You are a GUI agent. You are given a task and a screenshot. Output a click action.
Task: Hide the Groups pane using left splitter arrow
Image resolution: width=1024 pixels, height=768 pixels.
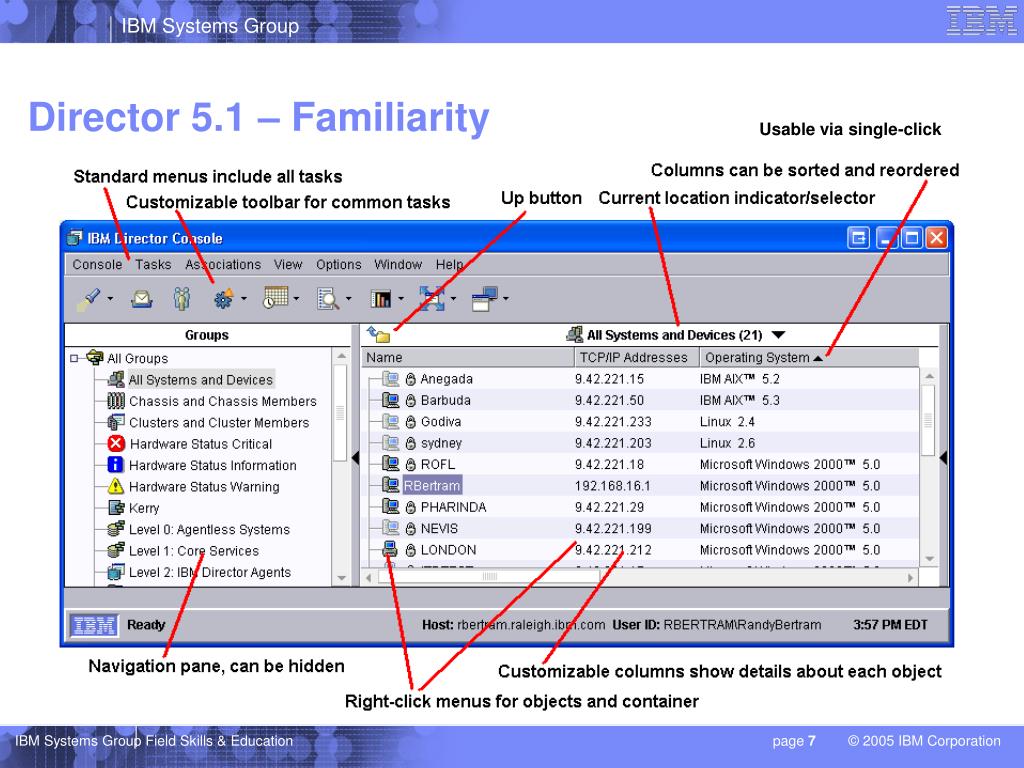[x=355, y=458]
